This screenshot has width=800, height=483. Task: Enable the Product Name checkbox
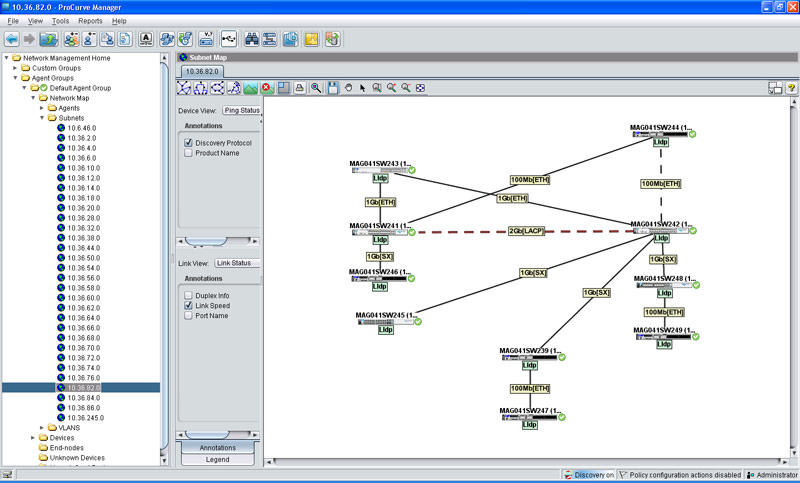pos(188,153)
